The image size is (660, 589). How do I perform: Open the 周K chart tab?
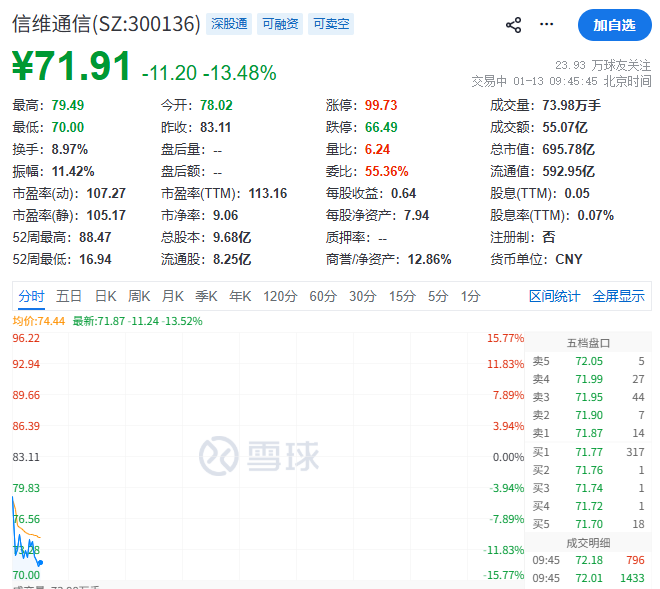tap(139, 296)
